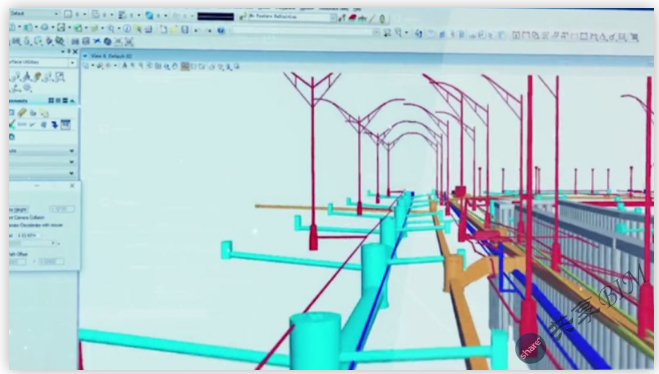Image resolution: width=659 pixels, height=374 pixels.
Task: Click the blue arrows icon in right toolbar
Action: click(418, 34)
